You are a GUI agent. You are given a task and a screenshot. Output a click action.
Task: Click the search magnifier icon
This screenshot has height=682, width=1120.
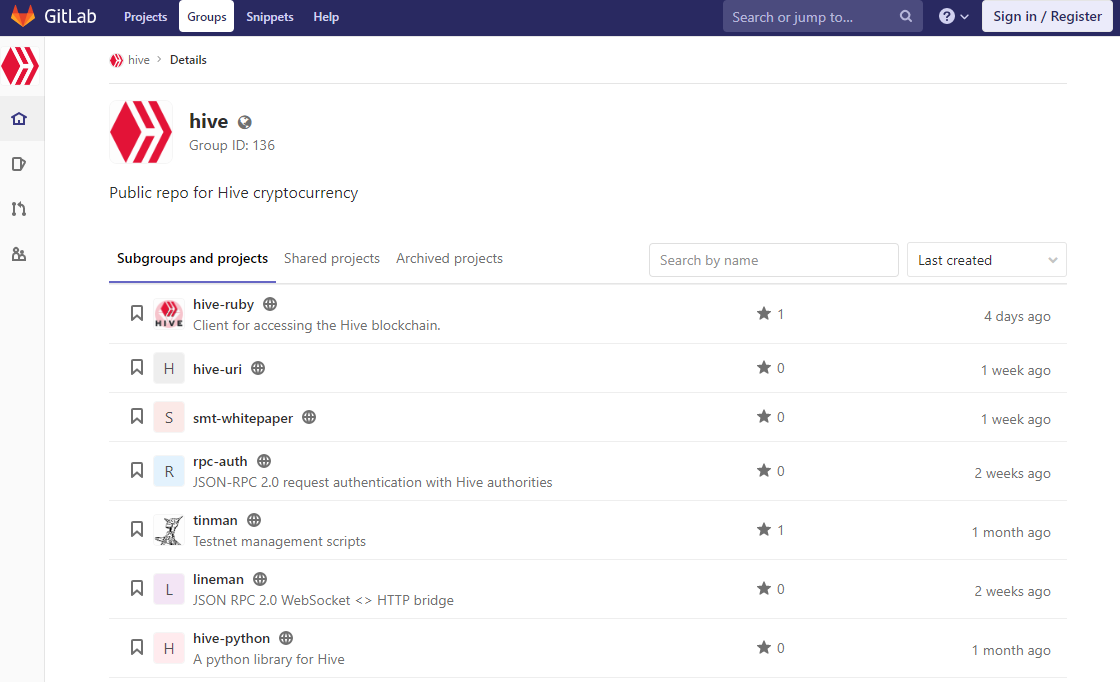coord(906,16)
